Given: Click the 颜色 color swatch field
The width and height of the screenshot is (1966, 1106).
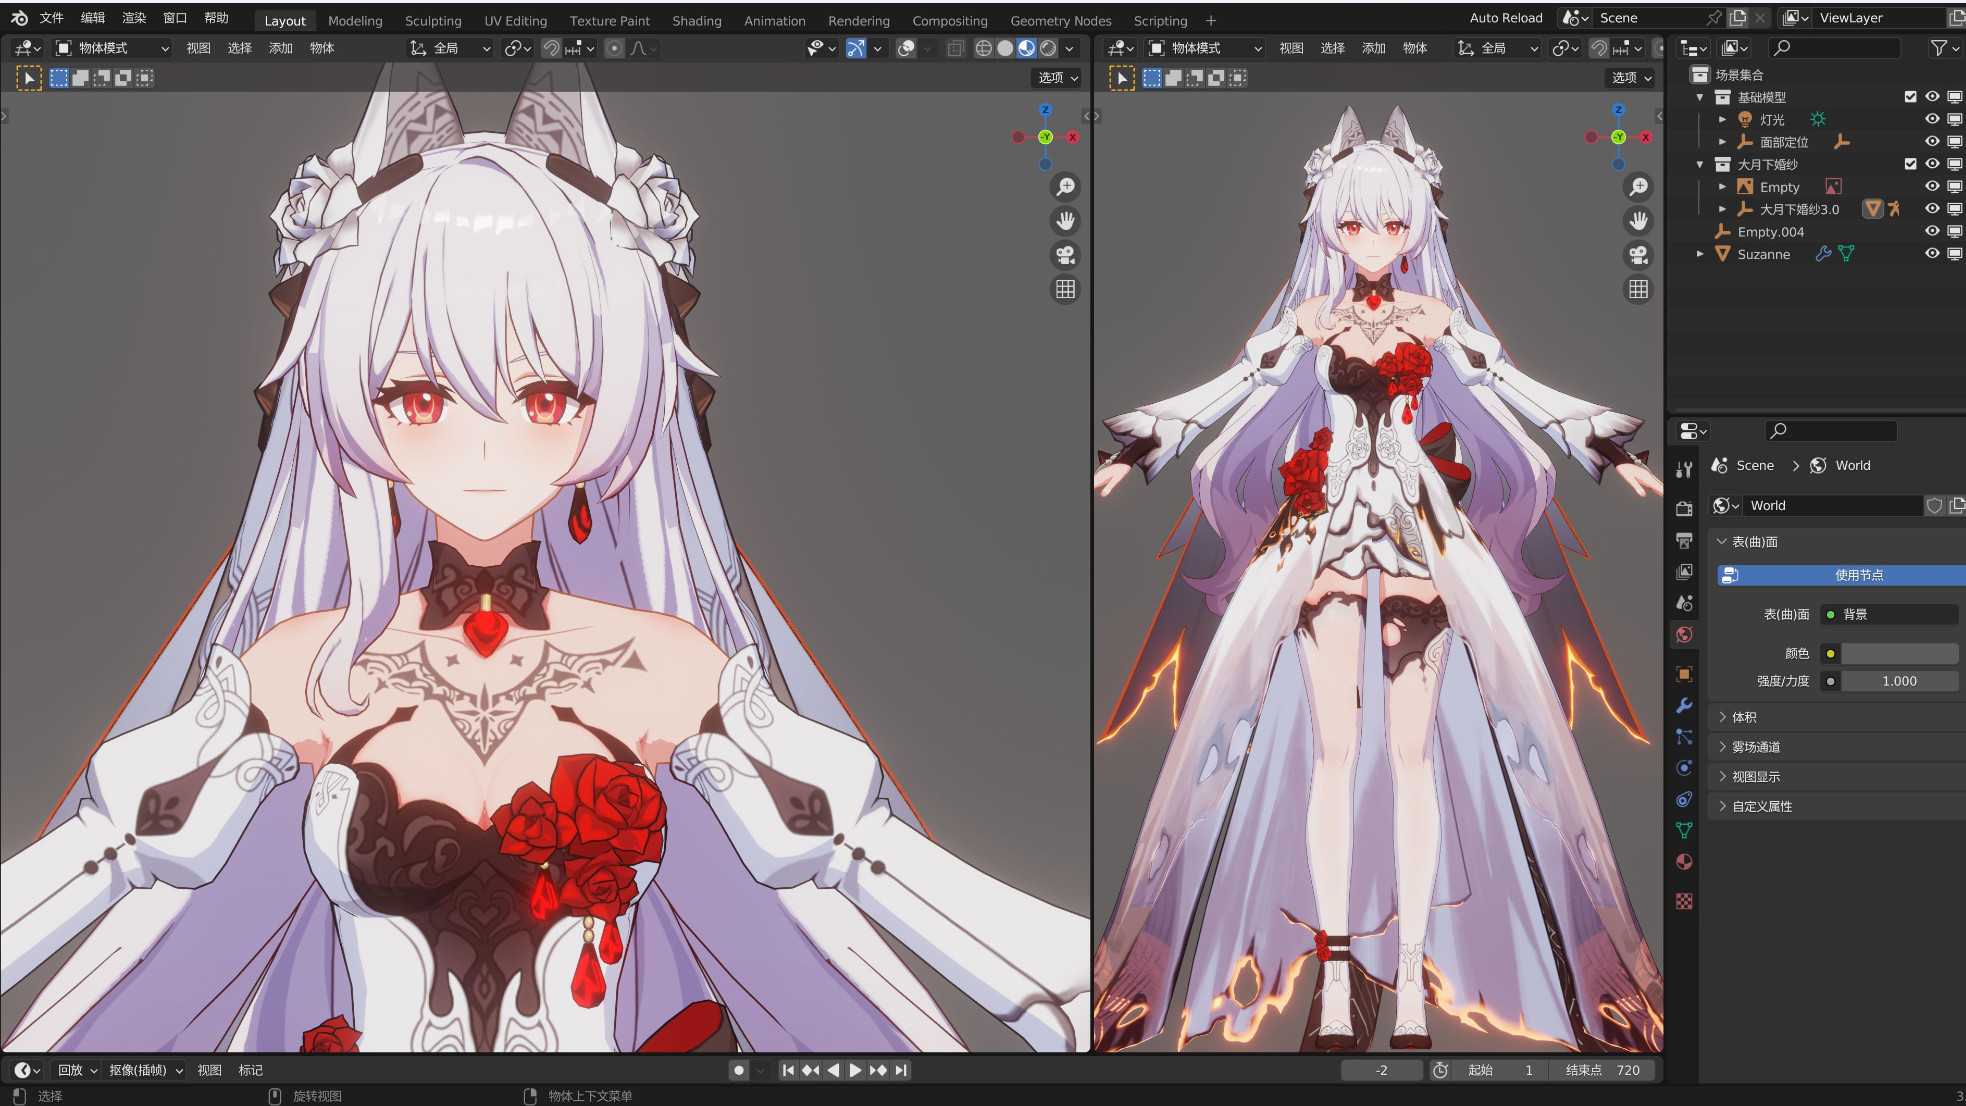Looking at the screenshot, I should coord(1899,653).
